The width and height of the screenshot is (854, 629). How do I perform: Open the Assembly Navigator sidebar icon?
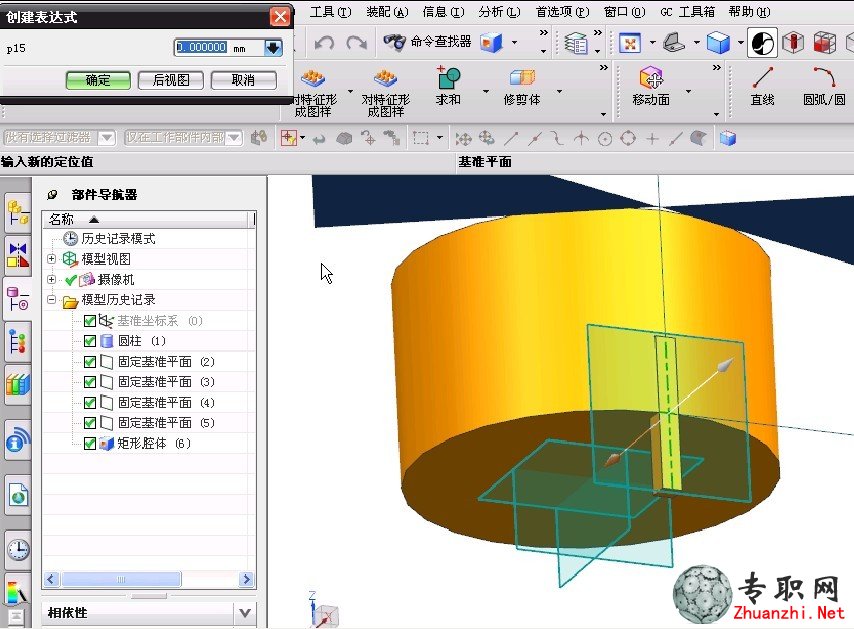coord(18,212)
